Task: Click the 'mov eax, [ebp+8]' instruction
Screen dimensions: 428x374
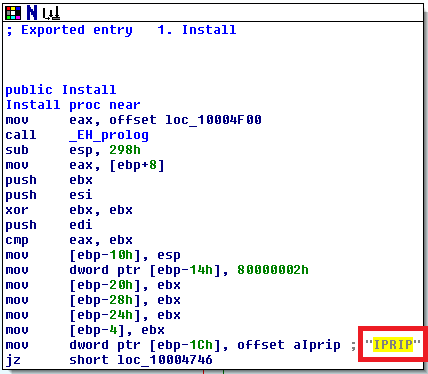Action: coord(85,165)
